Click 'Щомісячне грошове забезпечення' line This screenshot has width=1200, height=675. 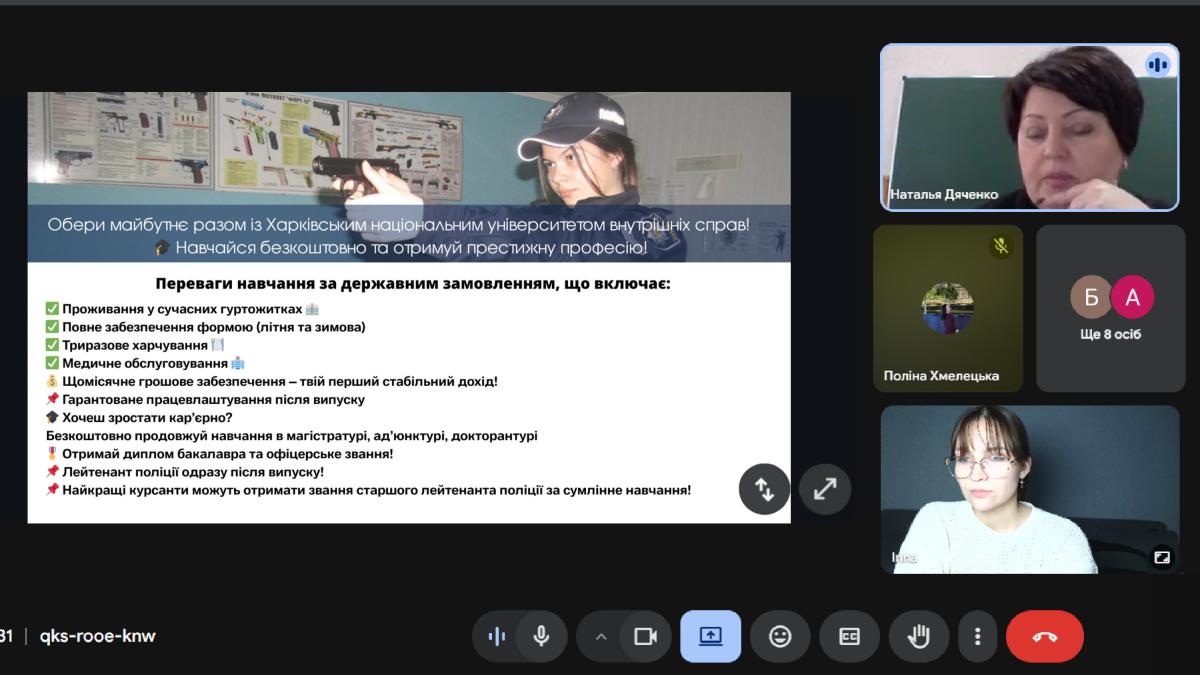point(272,381)
